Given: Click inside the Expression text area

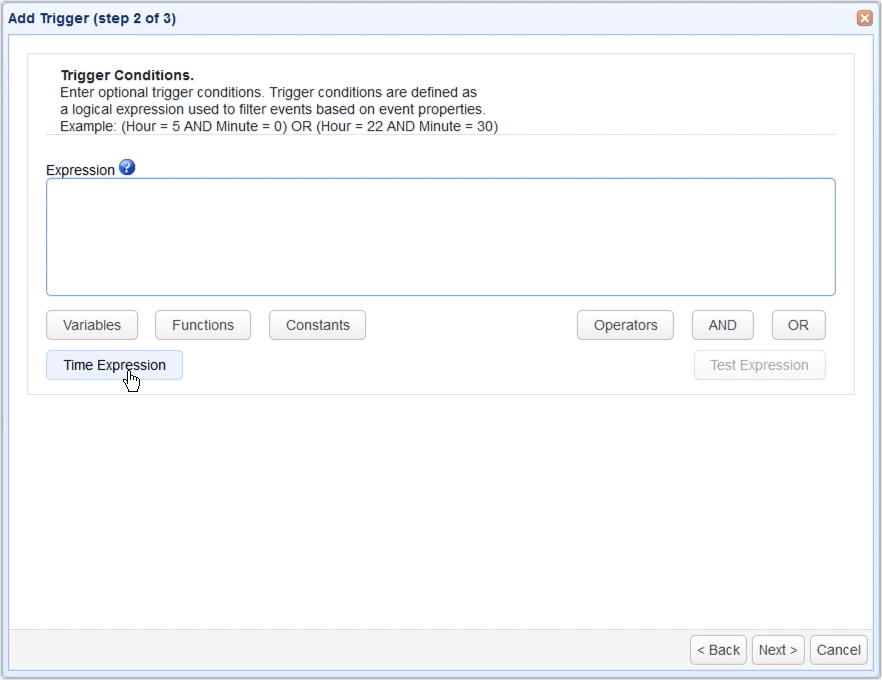Looking at the screenshot, I should coord(440,237).
